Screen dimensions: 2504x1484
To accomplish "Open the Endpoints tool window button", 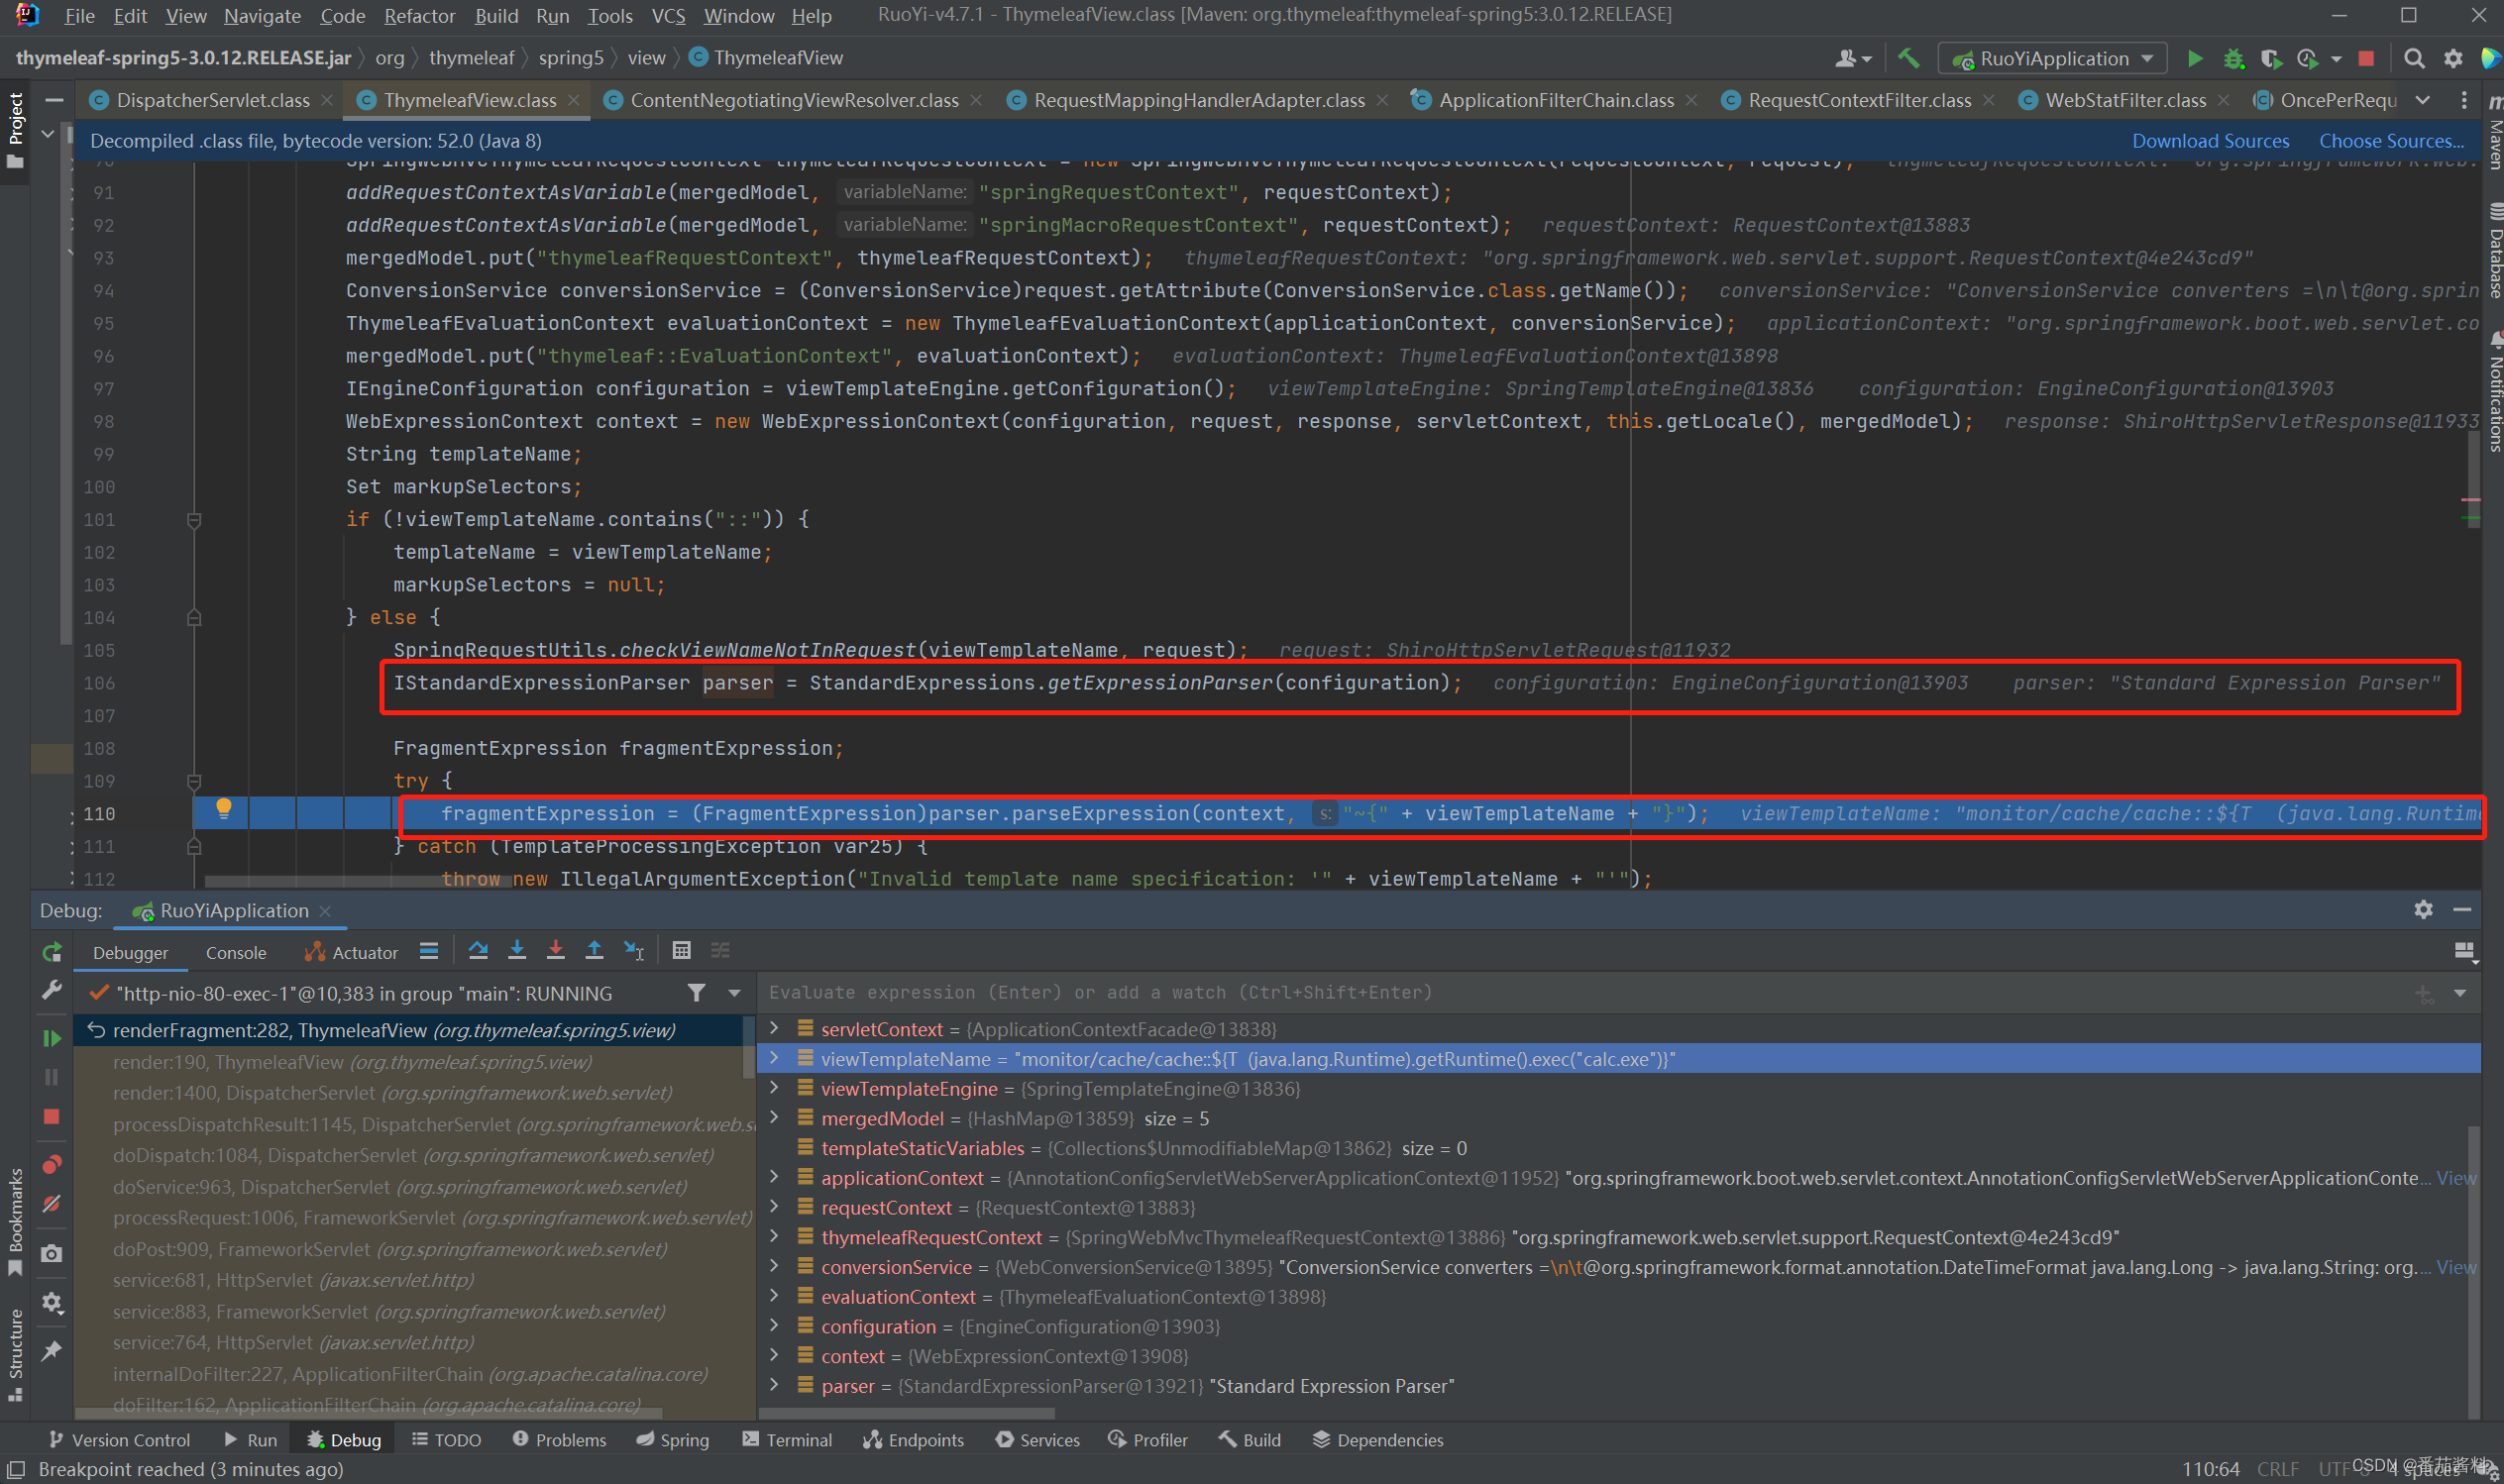I will tap(913, 1440).
